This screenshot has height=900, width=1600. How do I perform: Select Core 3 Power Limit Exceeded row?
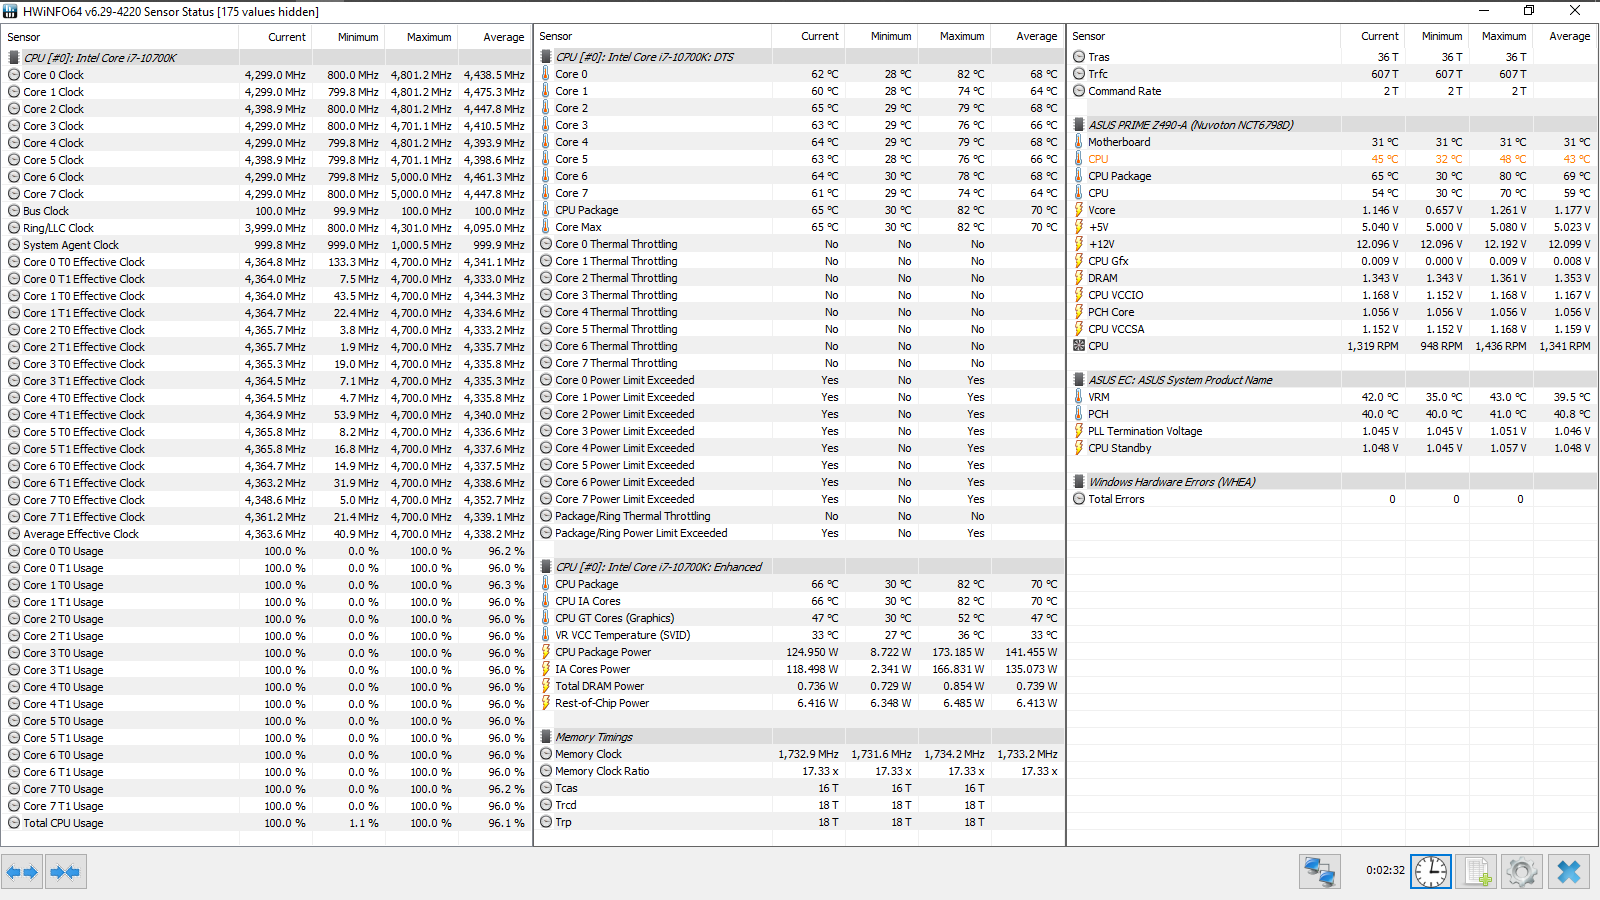click(x=799, y=431)
